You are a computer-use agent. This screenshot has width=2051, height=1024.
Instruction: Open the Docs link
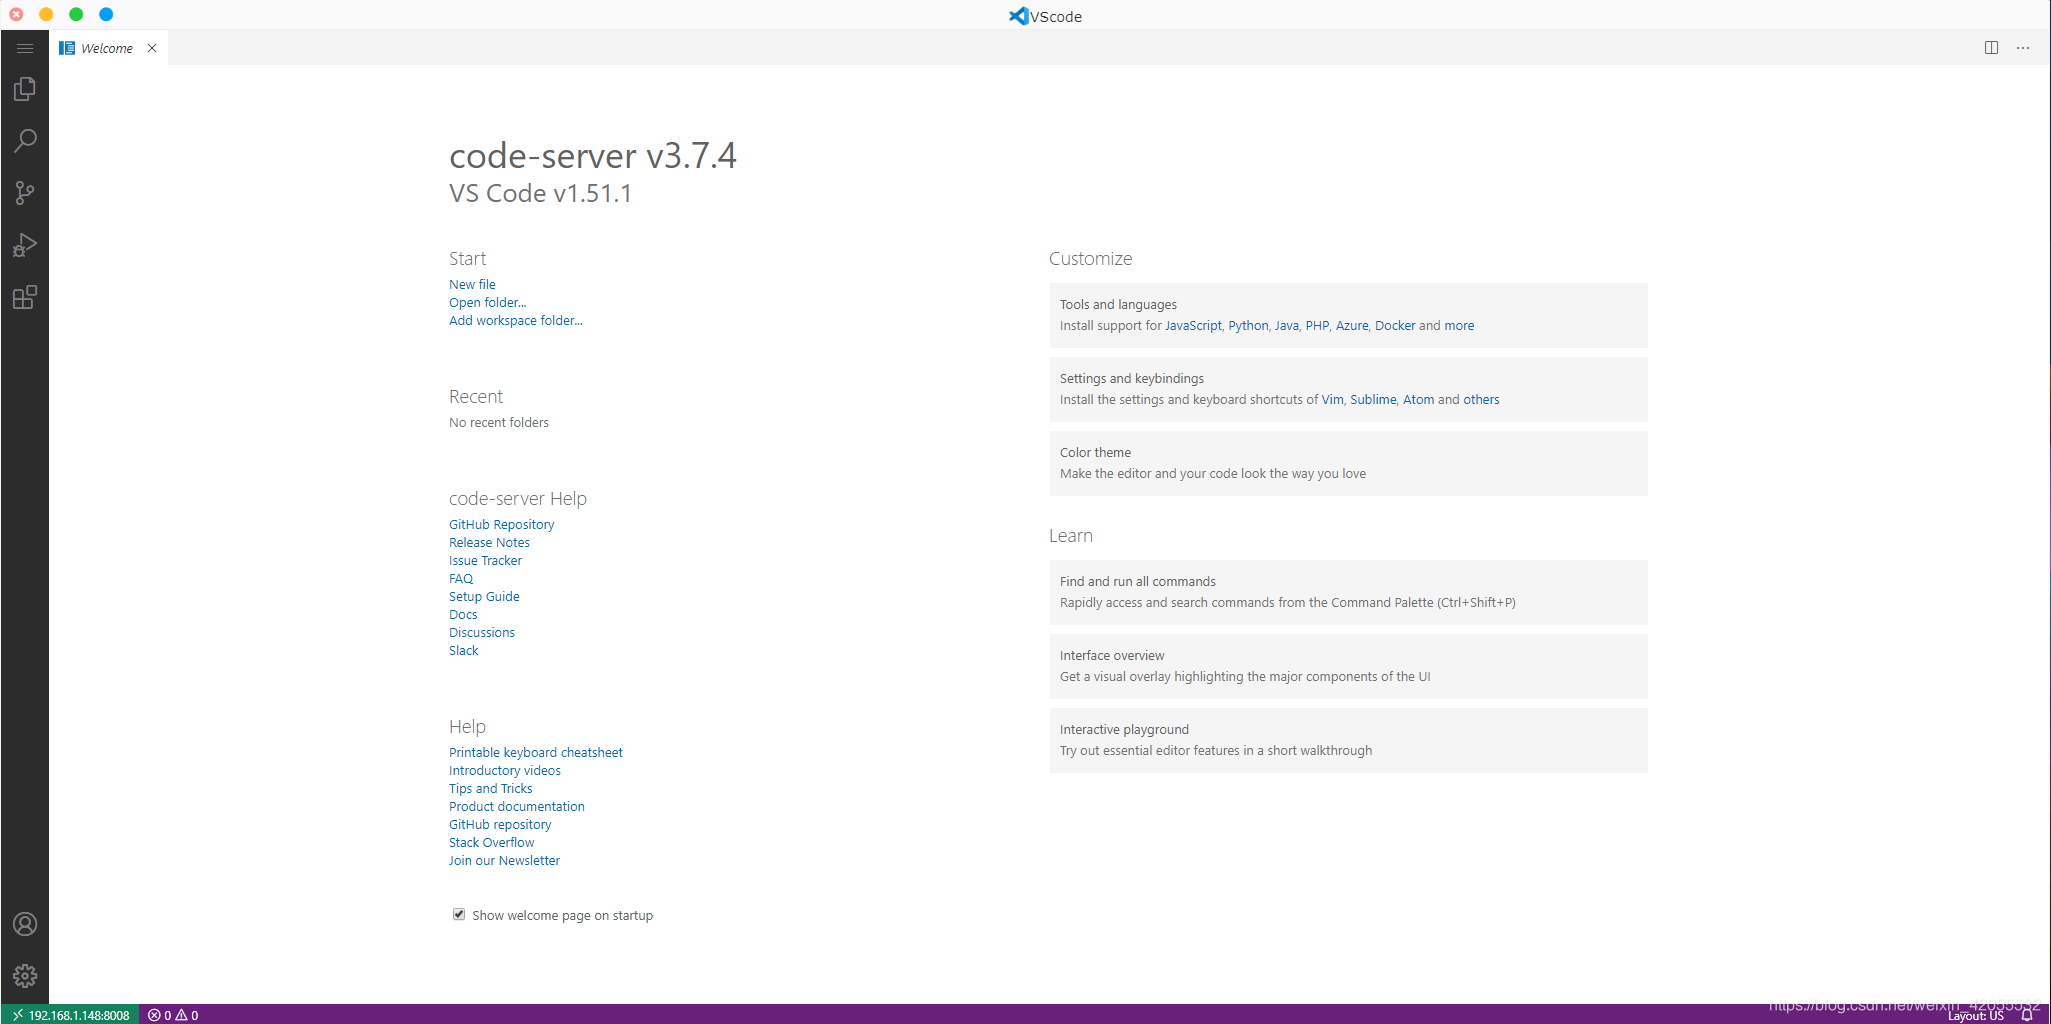point(463,615)
